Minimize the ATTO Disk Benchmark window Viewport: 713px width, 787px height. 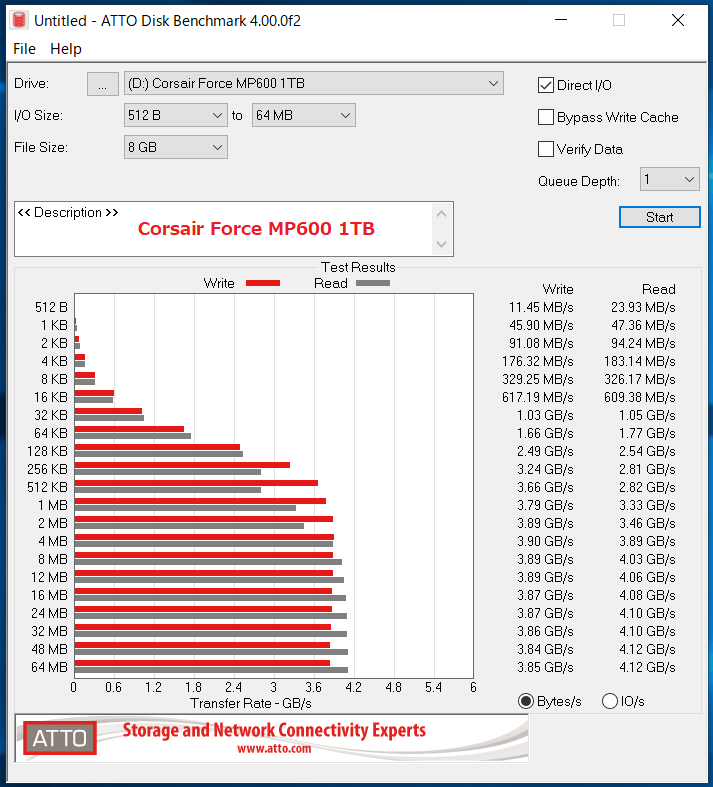coord(561,21)
